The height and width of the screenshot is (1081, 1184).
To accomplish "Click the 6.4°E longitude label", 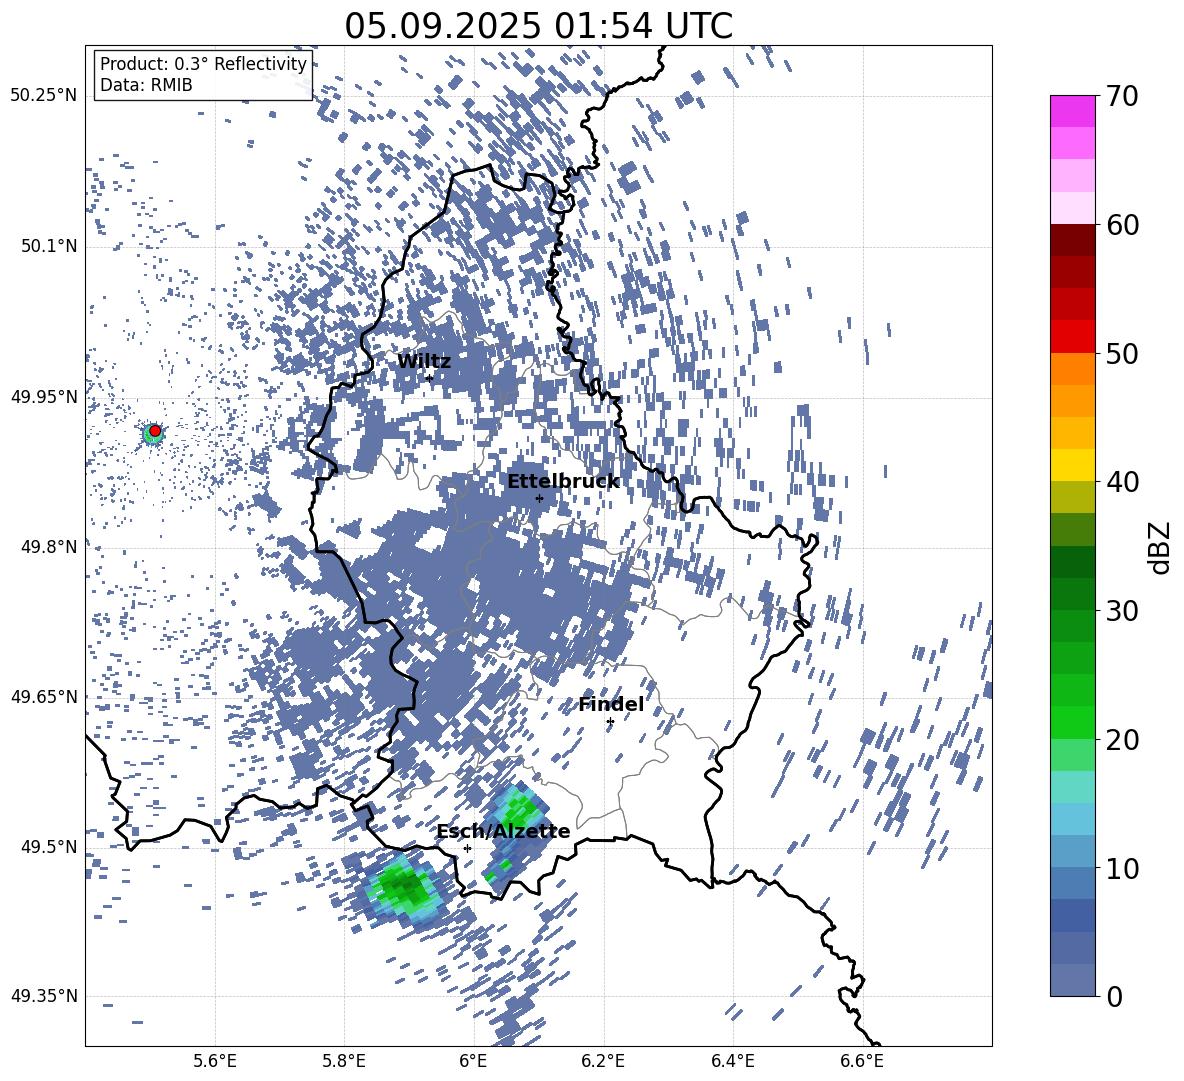I will tap(733, 1061).
